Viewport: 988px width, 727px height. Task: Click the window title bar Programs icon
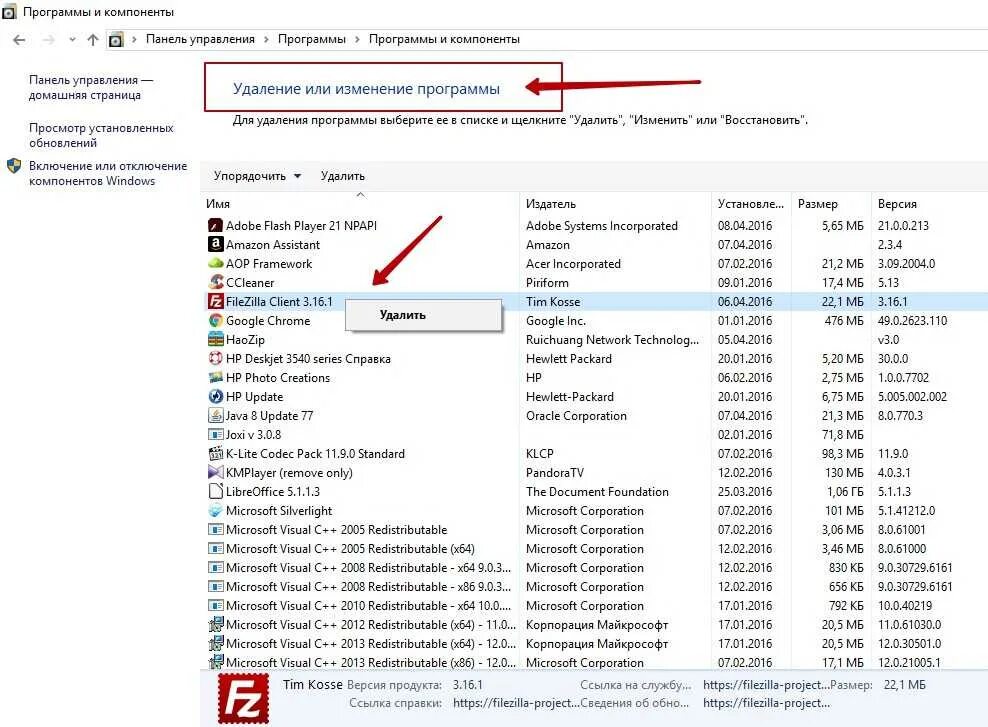coord(9,12)
